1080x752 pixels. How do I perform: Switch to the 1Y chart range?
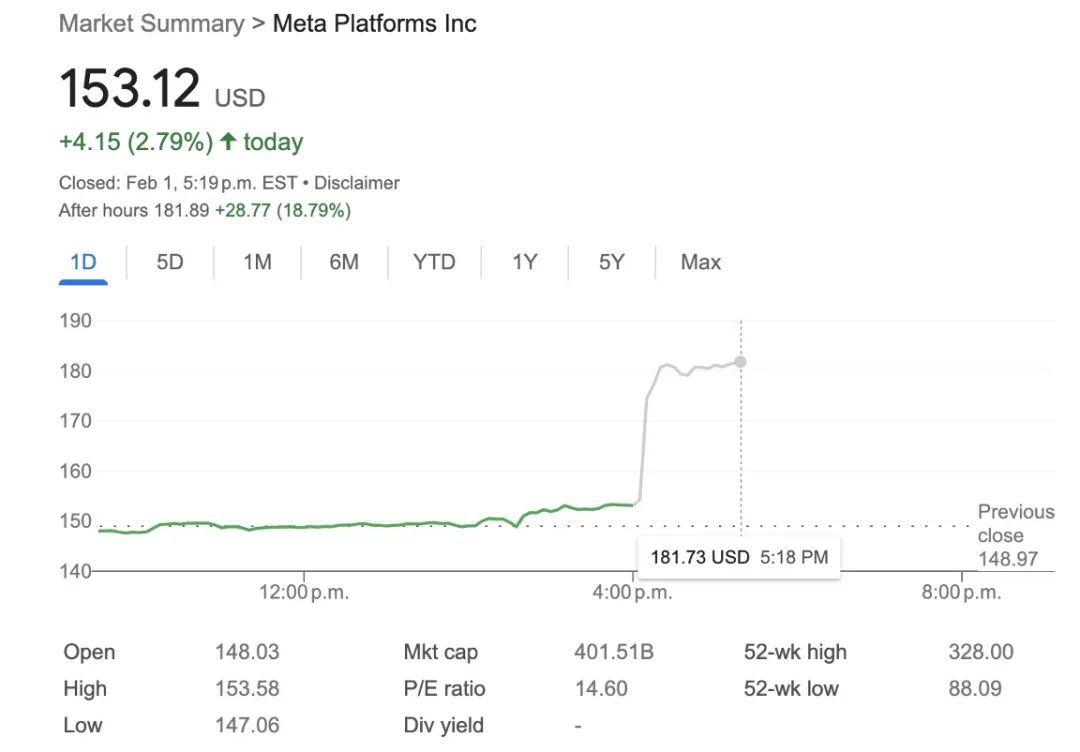[x=523, y=262]
